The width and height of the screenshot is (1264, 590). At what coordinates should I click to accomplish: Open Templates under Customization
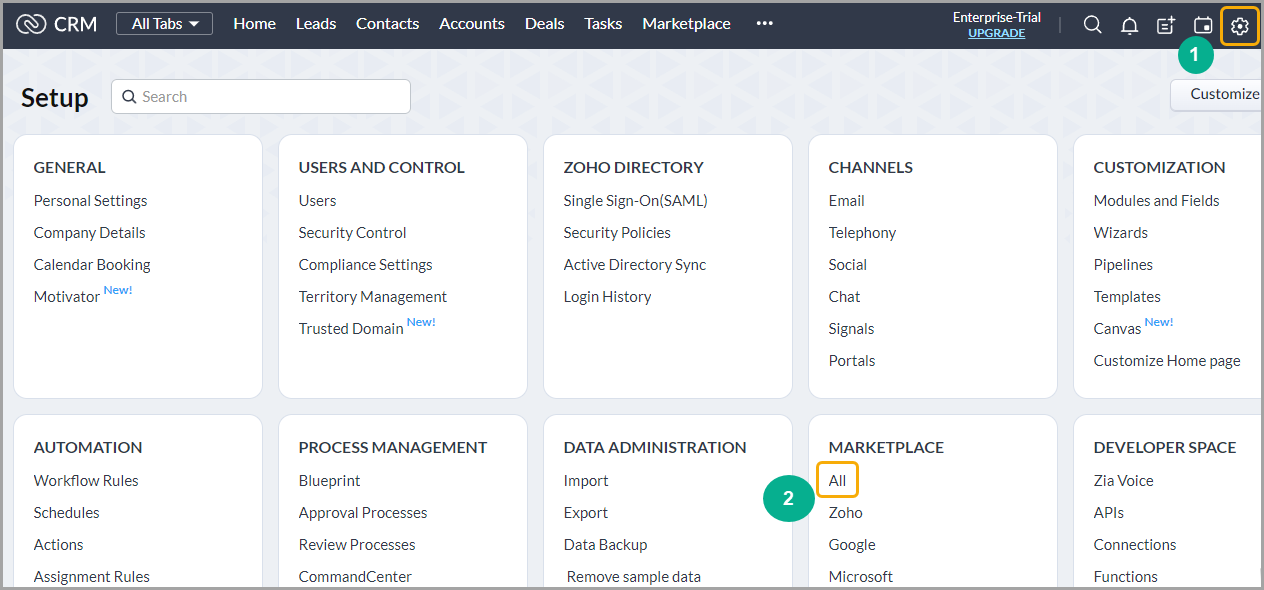[x=1127, y=297]
